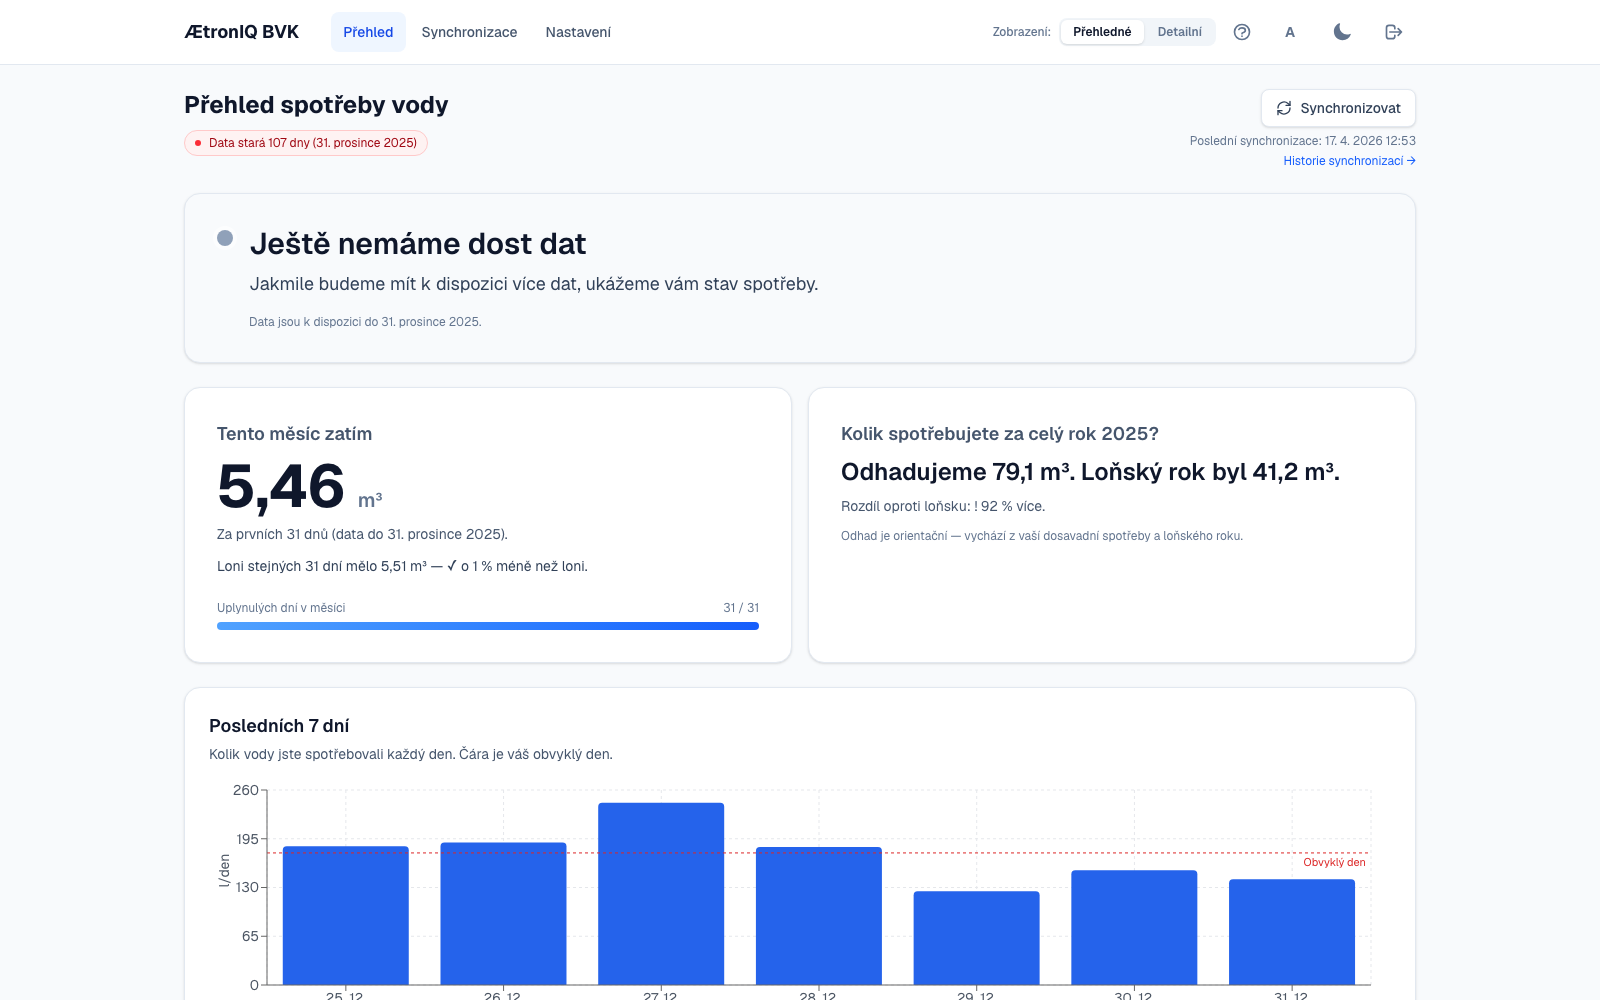Click the 'Tento měsíc zatím' label

pyautogui.click(x=294, y=434)
